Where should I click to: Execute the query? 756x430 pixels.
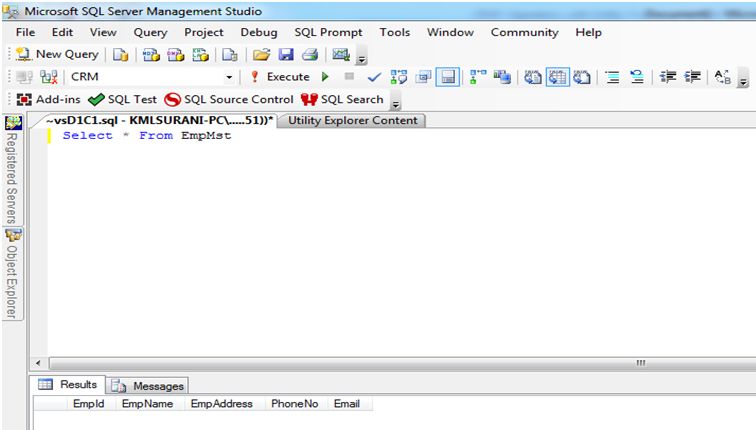[x=280, y=77]
